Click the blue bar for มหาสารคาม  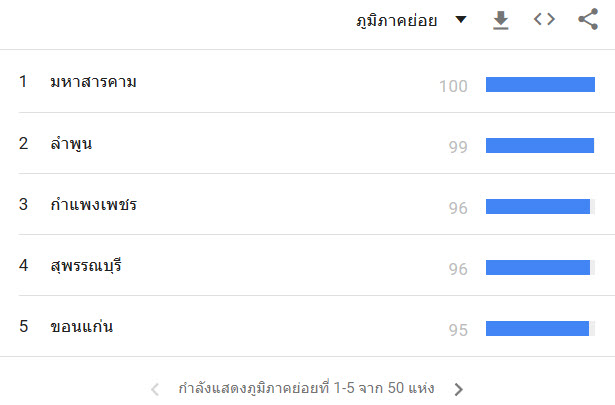[540, 84]
